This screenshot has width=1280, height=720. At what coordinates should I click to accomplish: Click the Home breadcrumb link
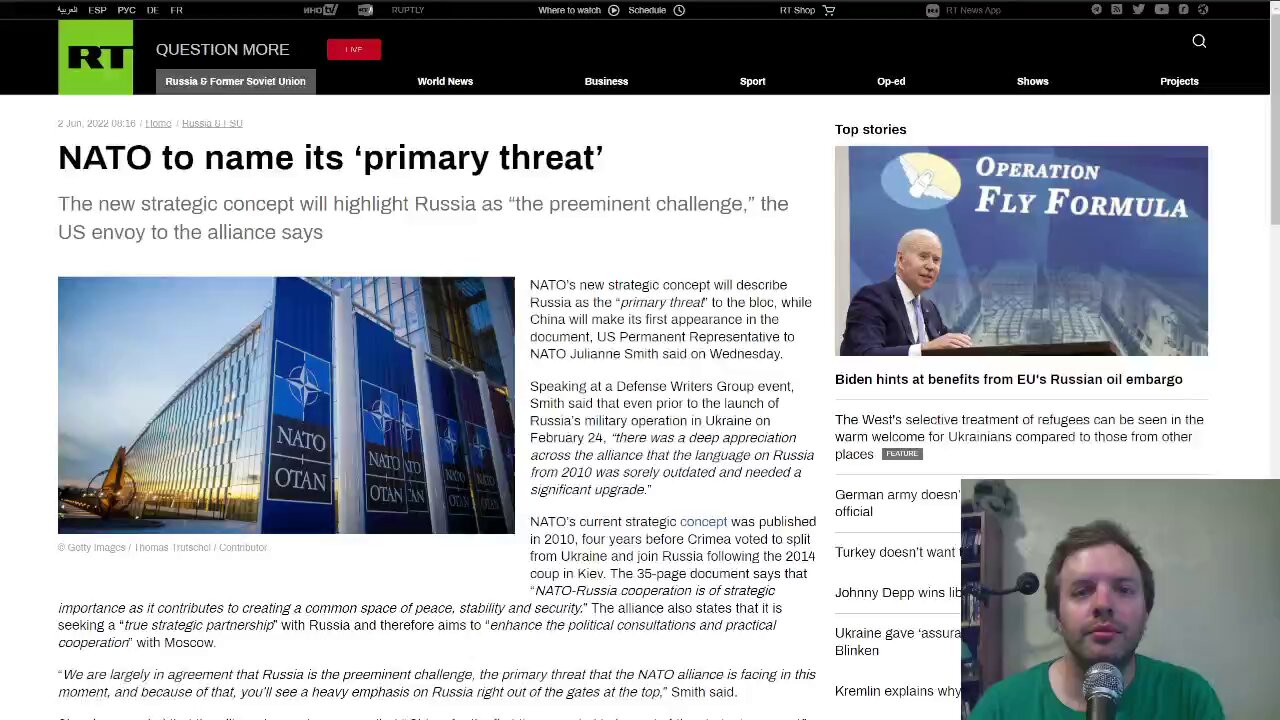point(158,123)
